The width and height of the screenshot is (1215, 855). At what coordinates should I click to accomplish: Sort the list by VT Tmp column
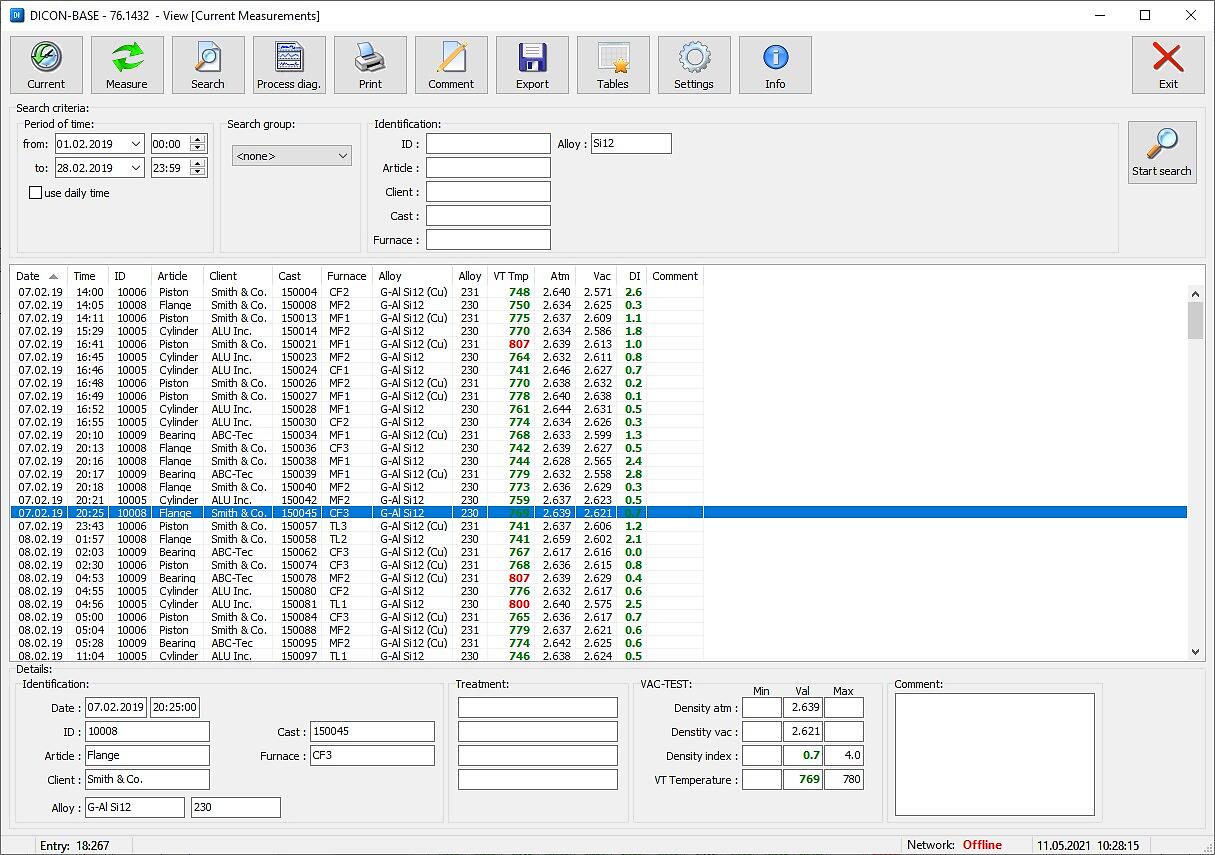[511, 276]
